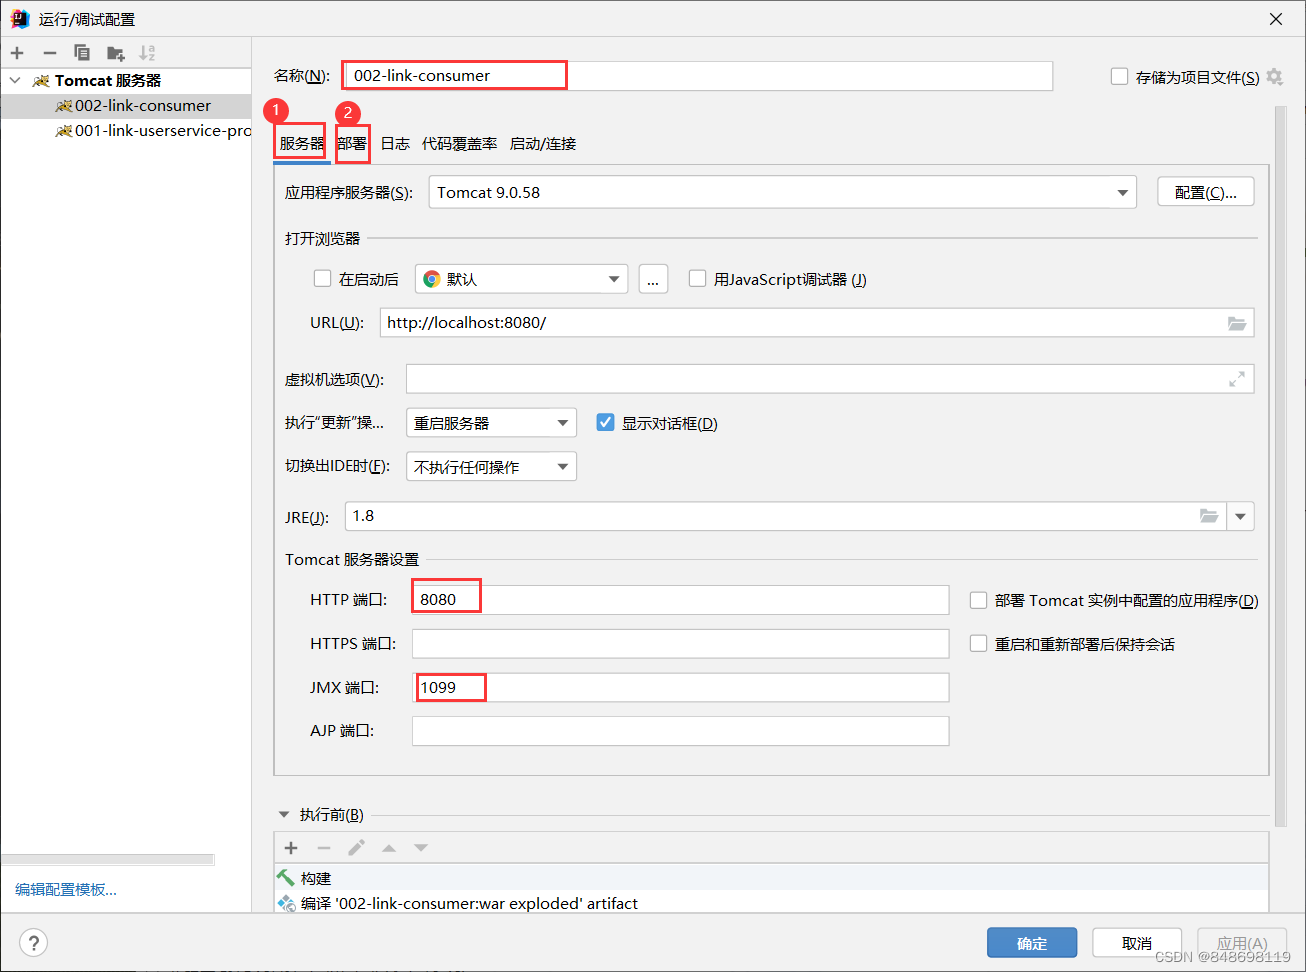Switch to the 日志 tab
This screenshot has width=1306, height=972.
click(396, 143)
